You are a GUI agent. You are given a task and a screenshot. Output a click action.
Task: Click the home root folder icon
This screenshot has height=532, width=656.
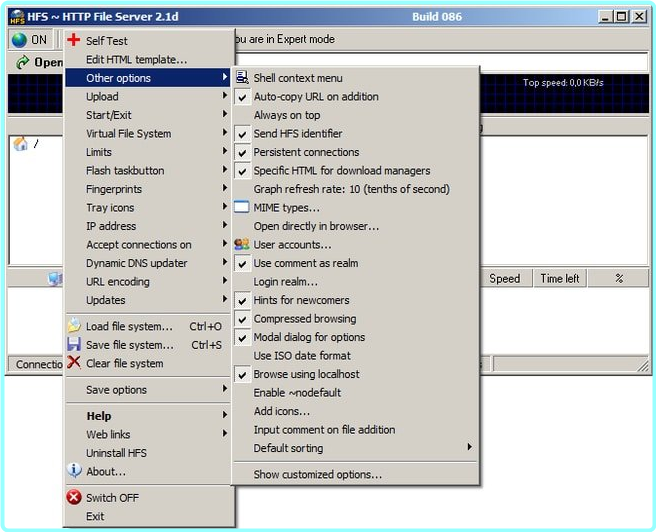(20, 144)
